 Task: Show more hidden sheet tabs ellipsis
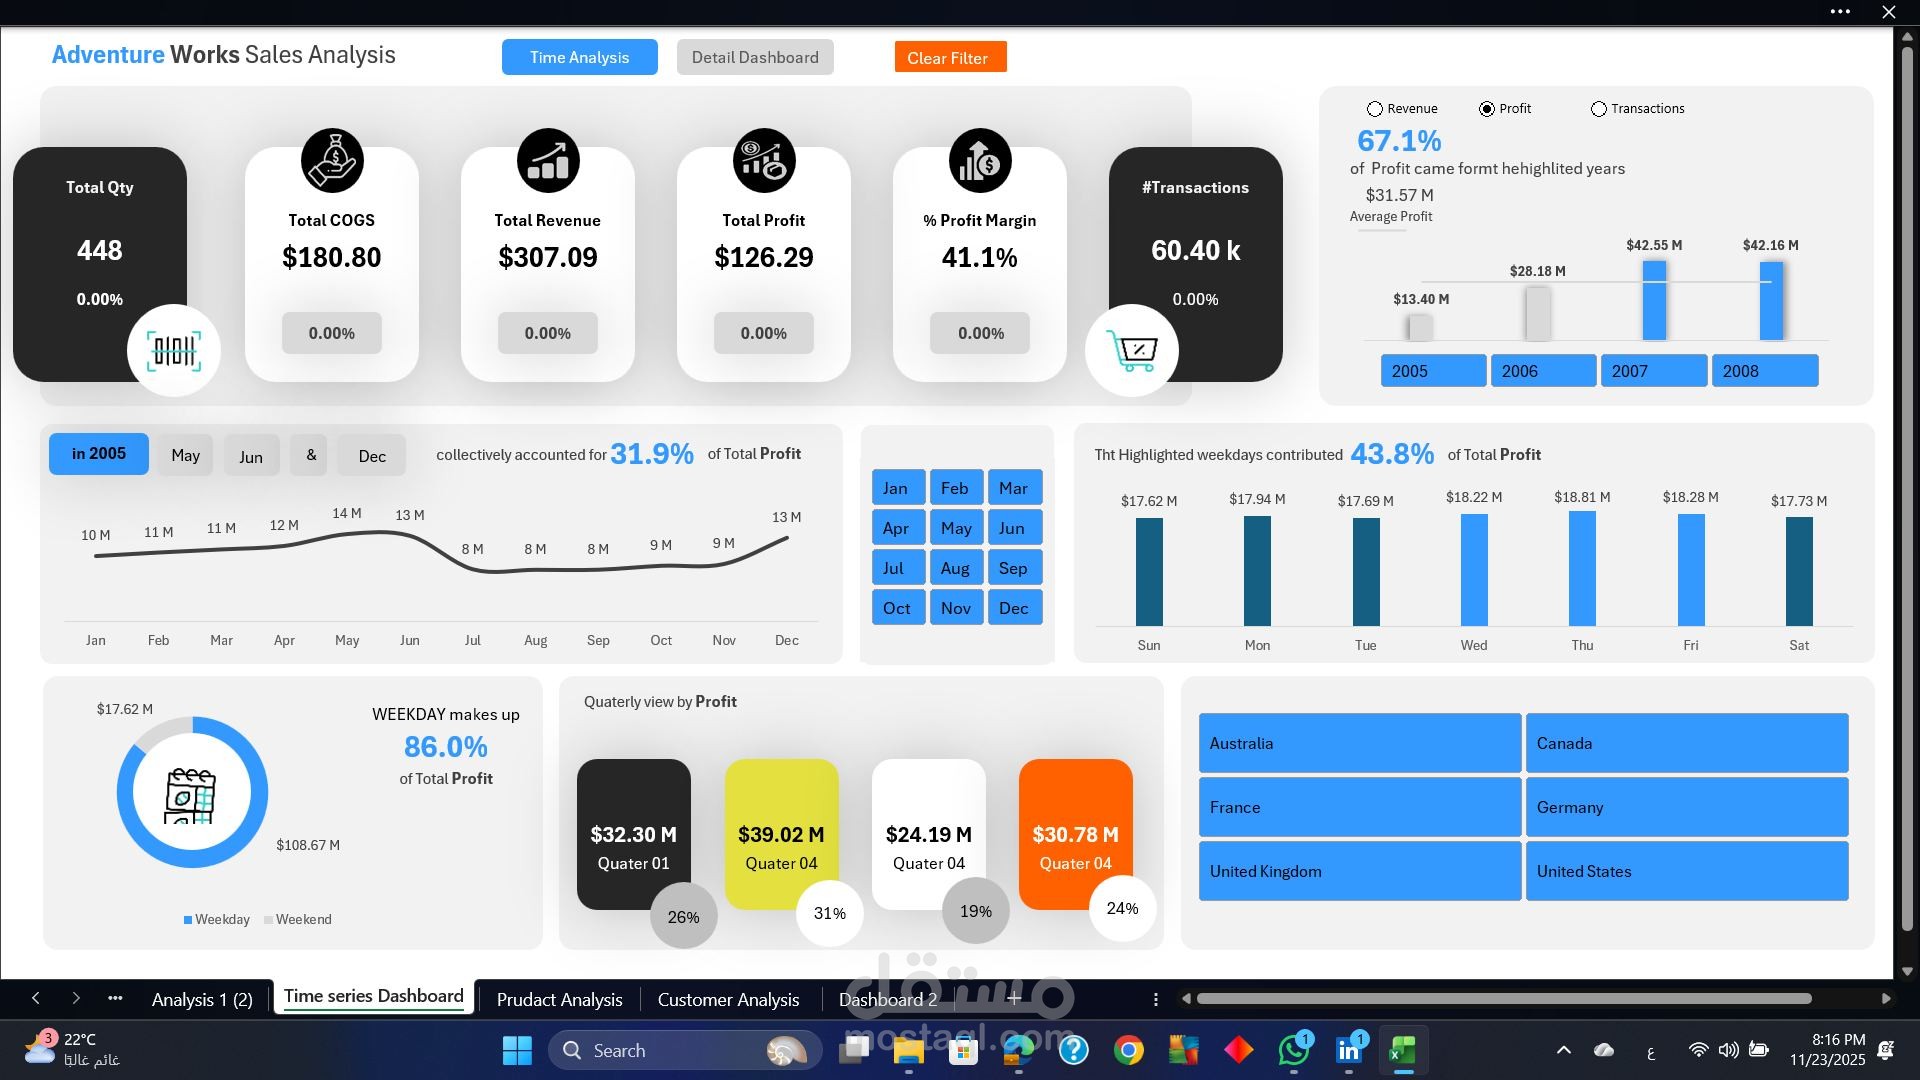[x=115, y=998]
